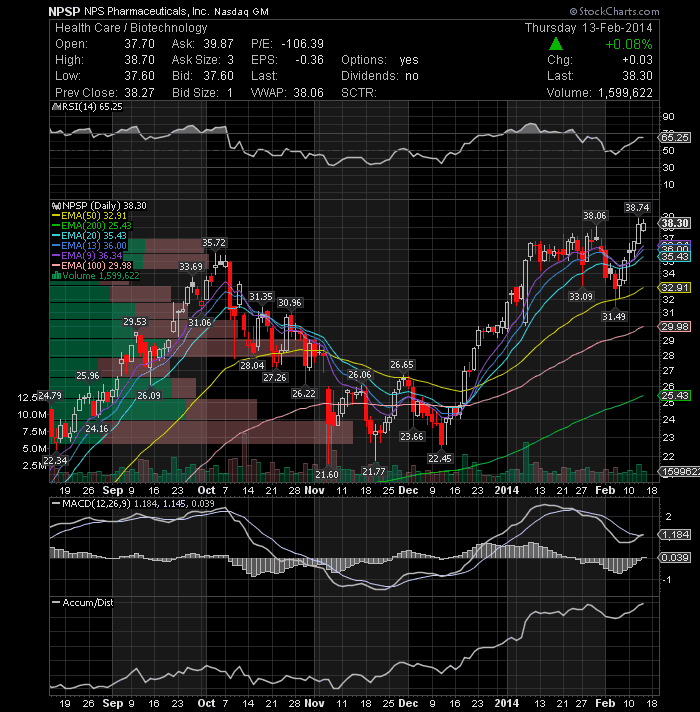Click the Chg value +0.03
Screen dimensions: 700x712
pyautogui.click(x=637, y=60)
